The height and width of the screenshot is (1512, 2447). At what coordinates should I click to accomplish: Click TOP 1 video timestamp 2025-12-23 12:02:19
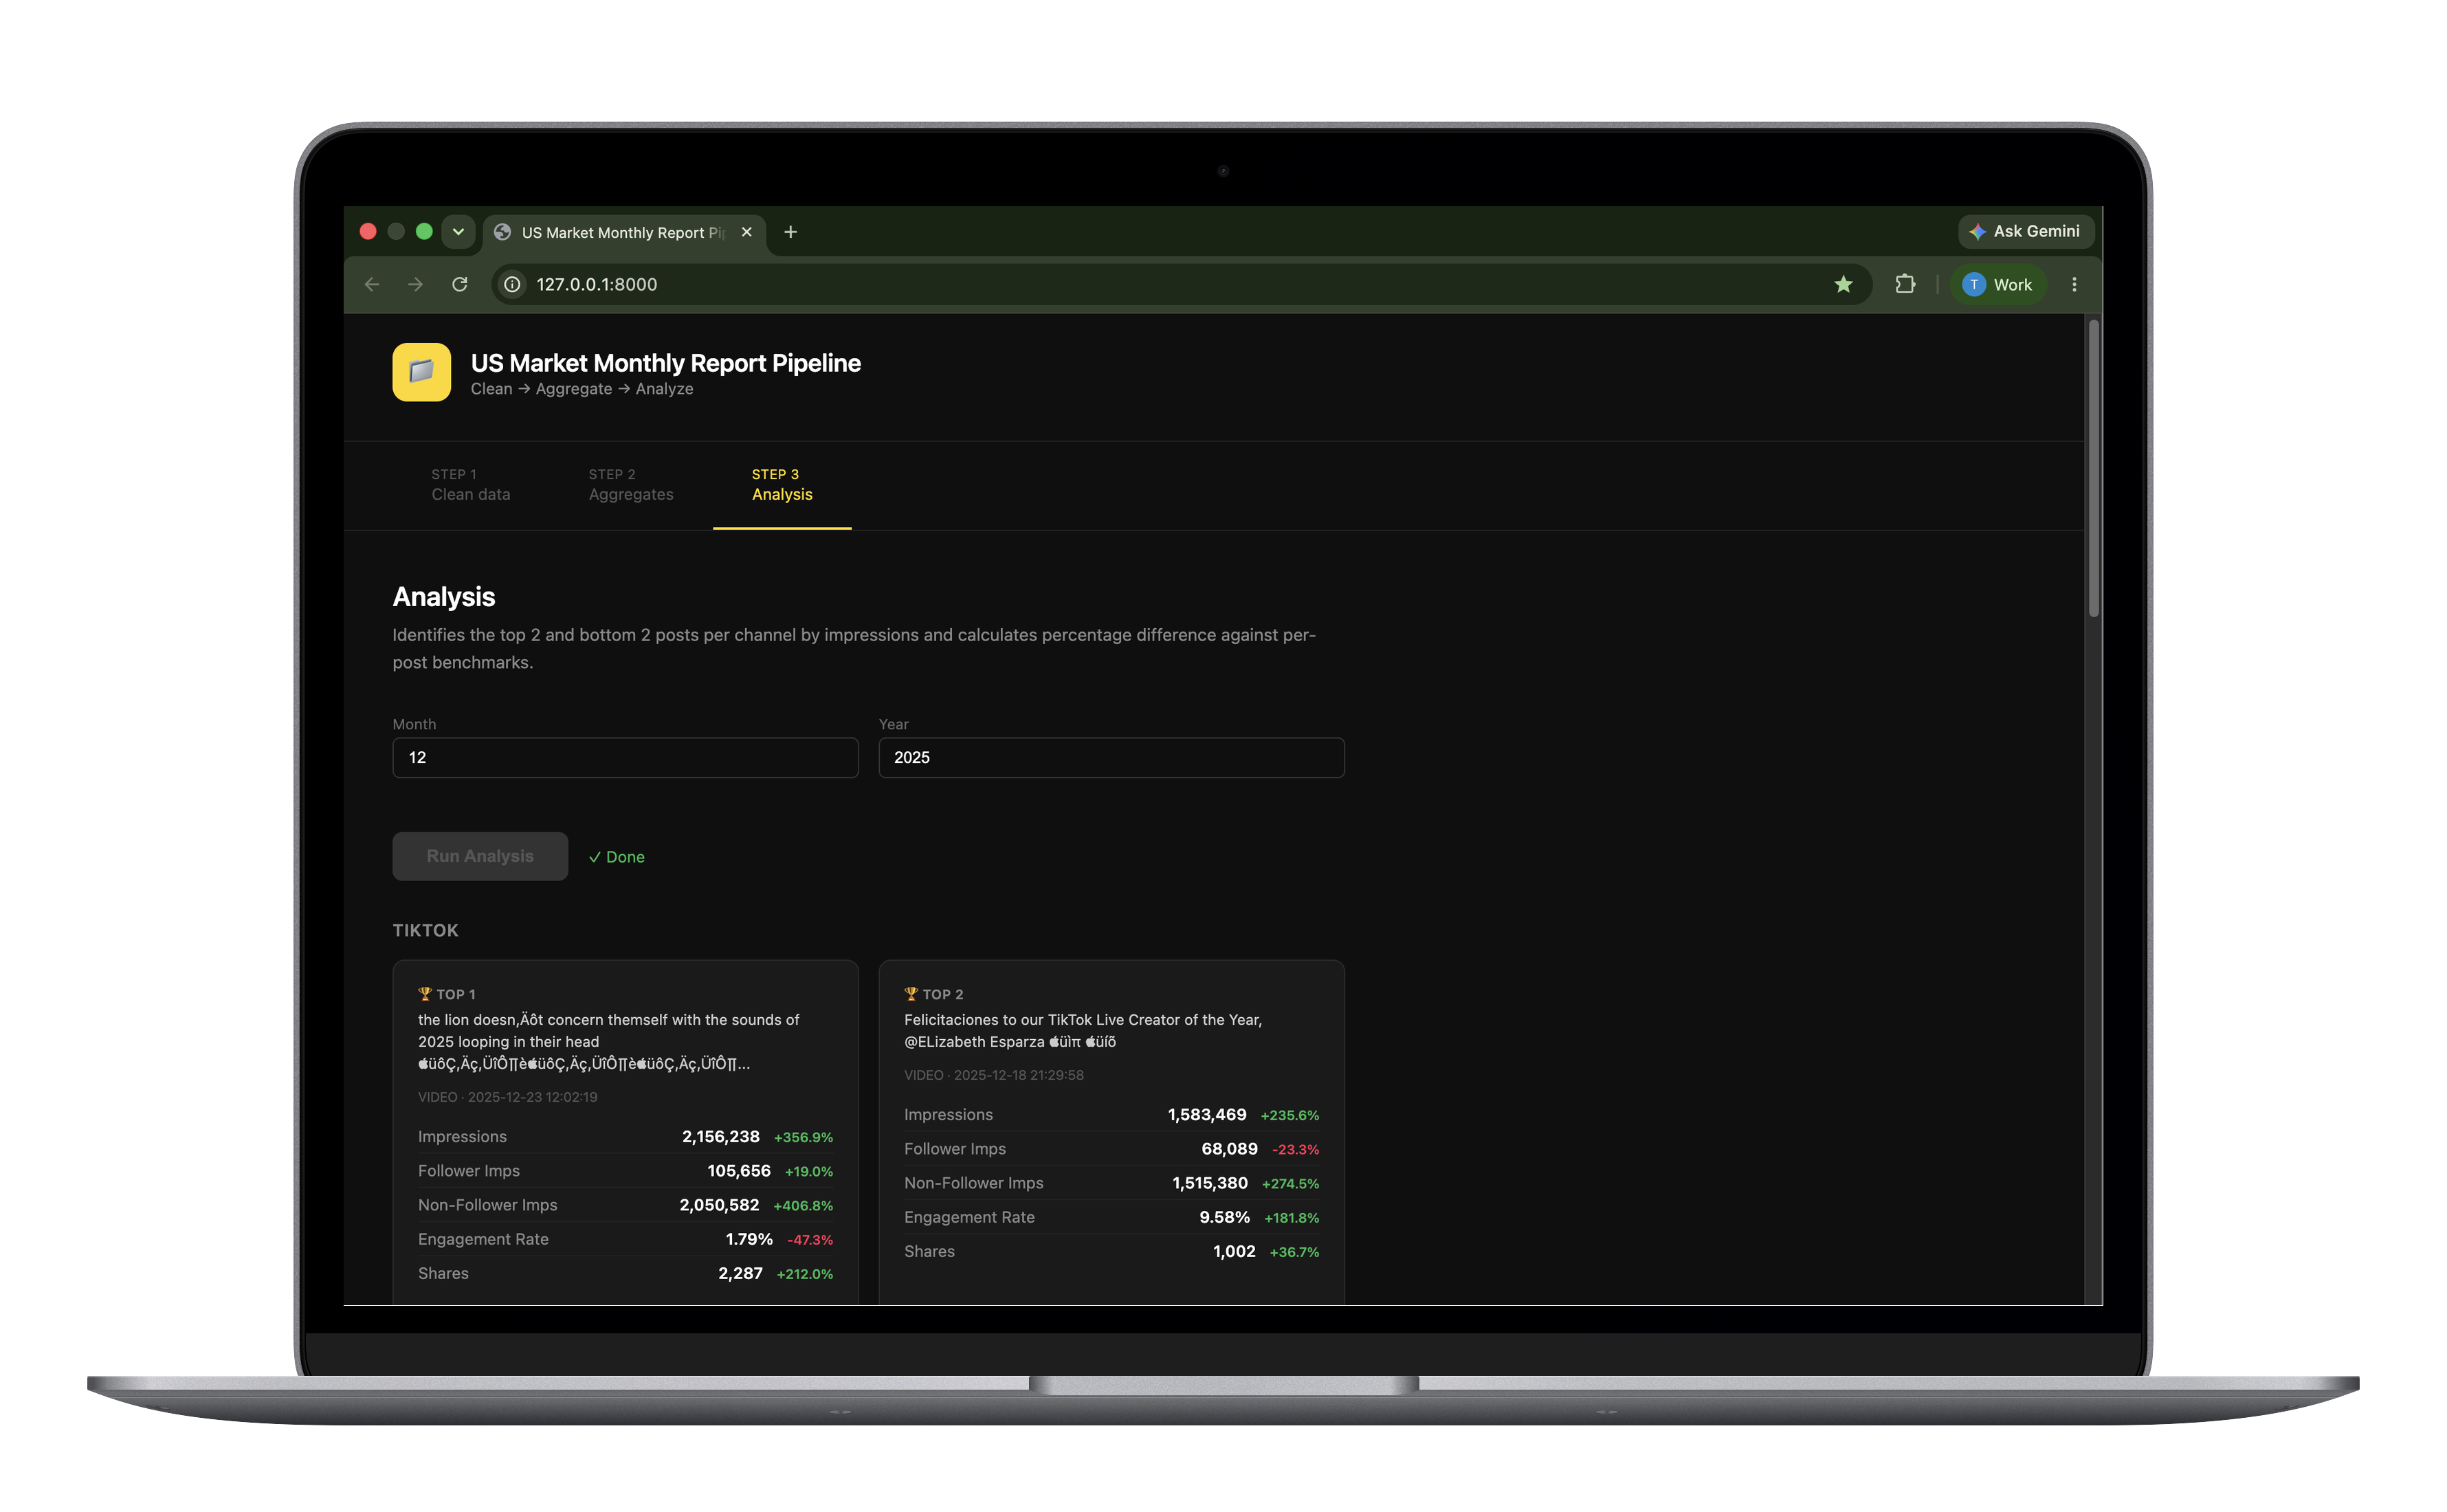click(532, 1097)
